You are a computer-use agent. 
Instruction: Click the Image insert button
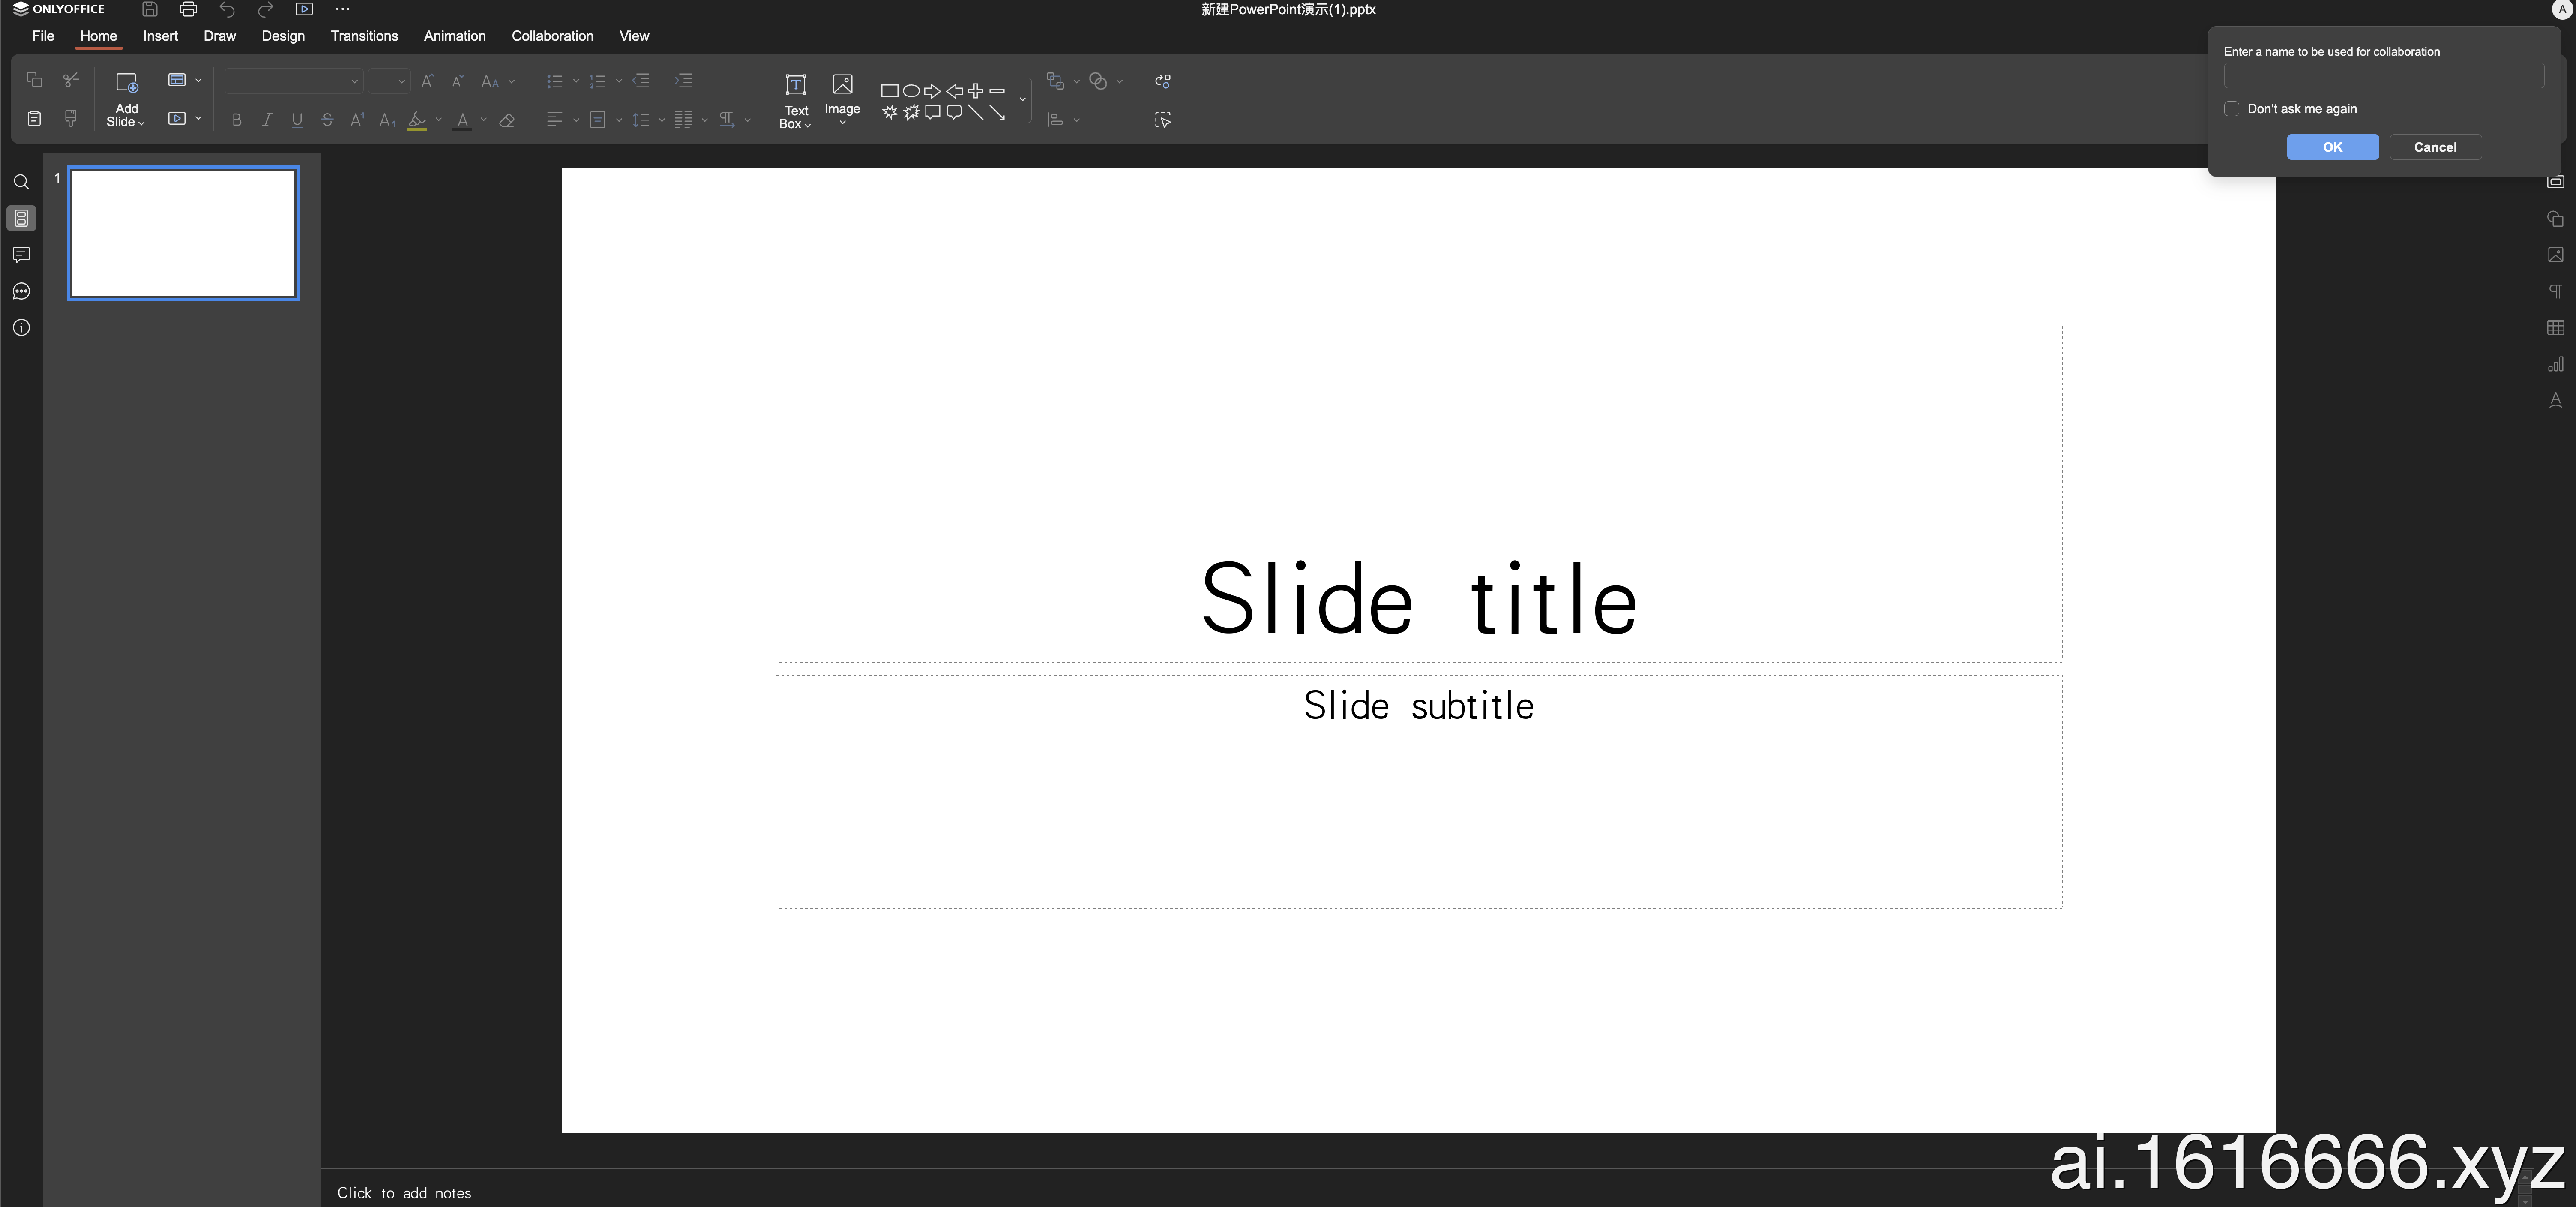[x=842, y=98]
